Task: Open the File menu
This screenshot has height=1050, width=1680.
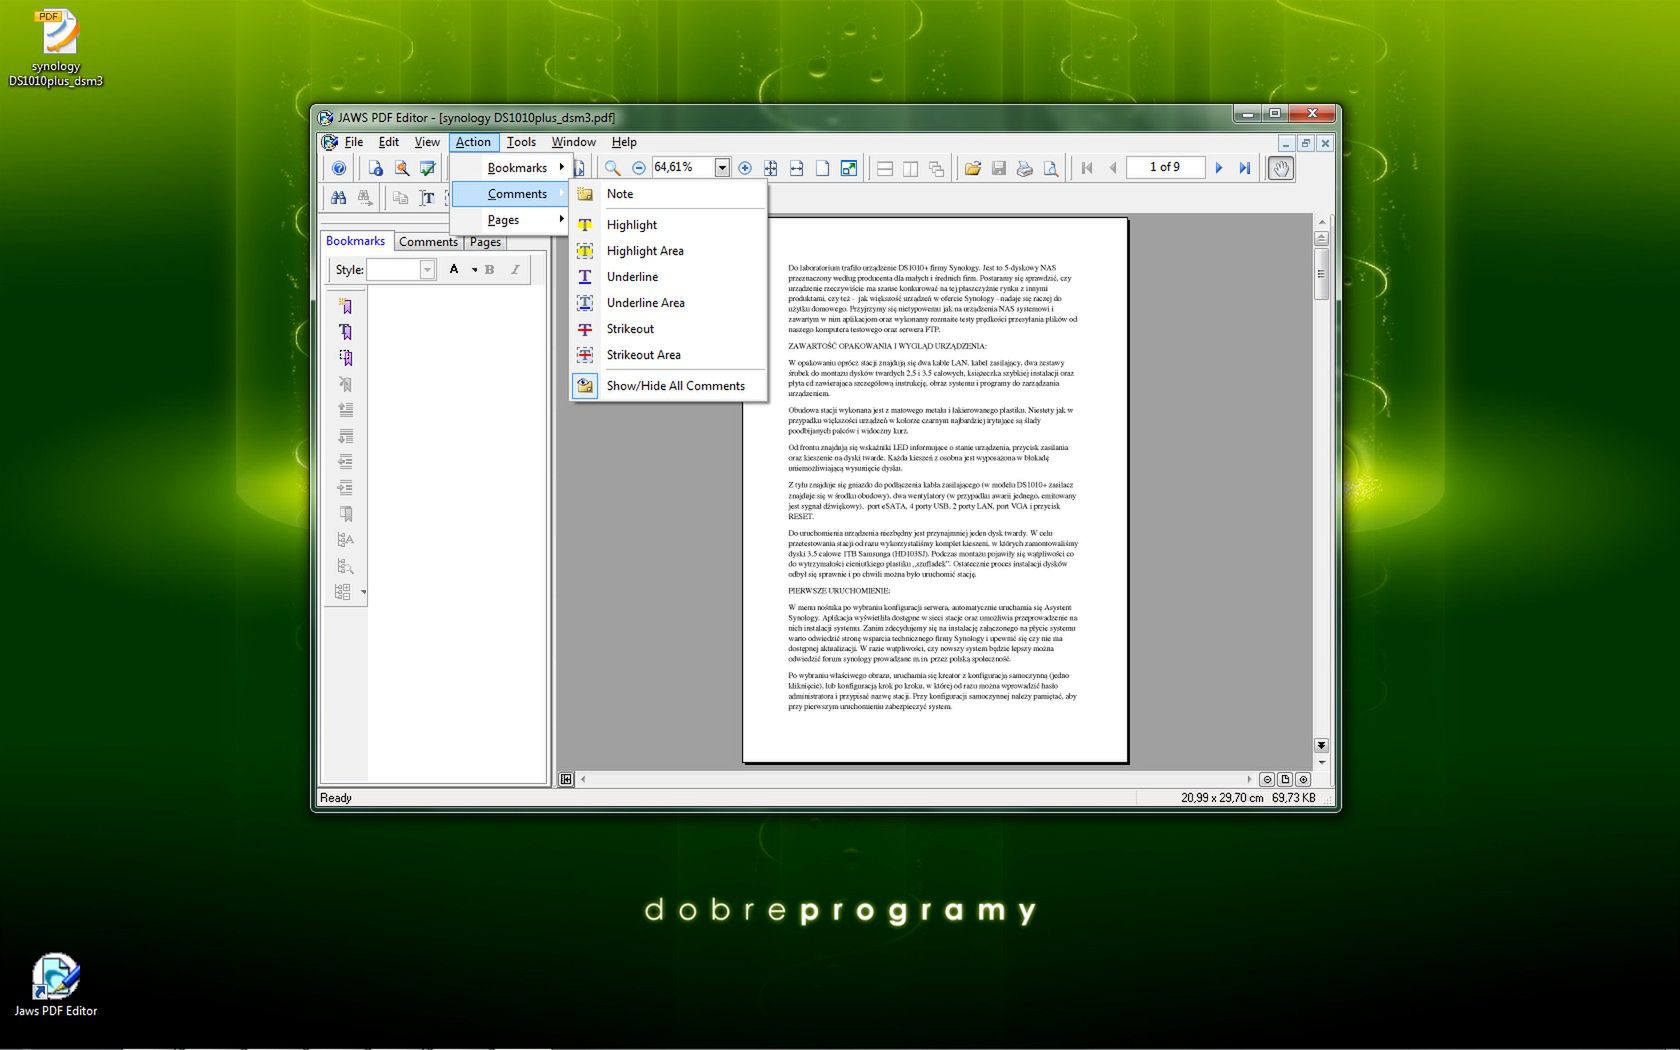Action: pos(353,142)
